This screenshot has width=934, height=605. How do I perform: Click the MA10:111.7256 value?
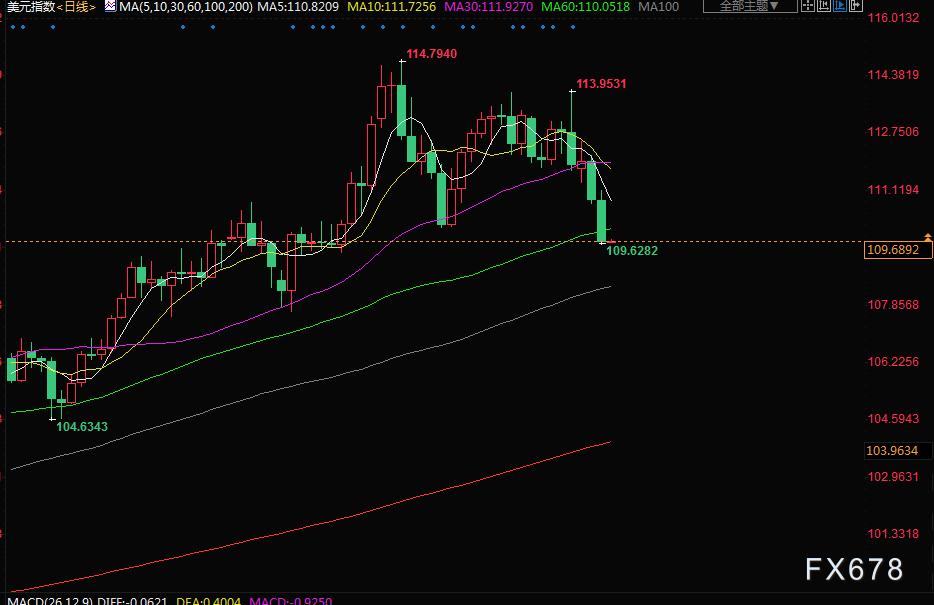point(391,7)
